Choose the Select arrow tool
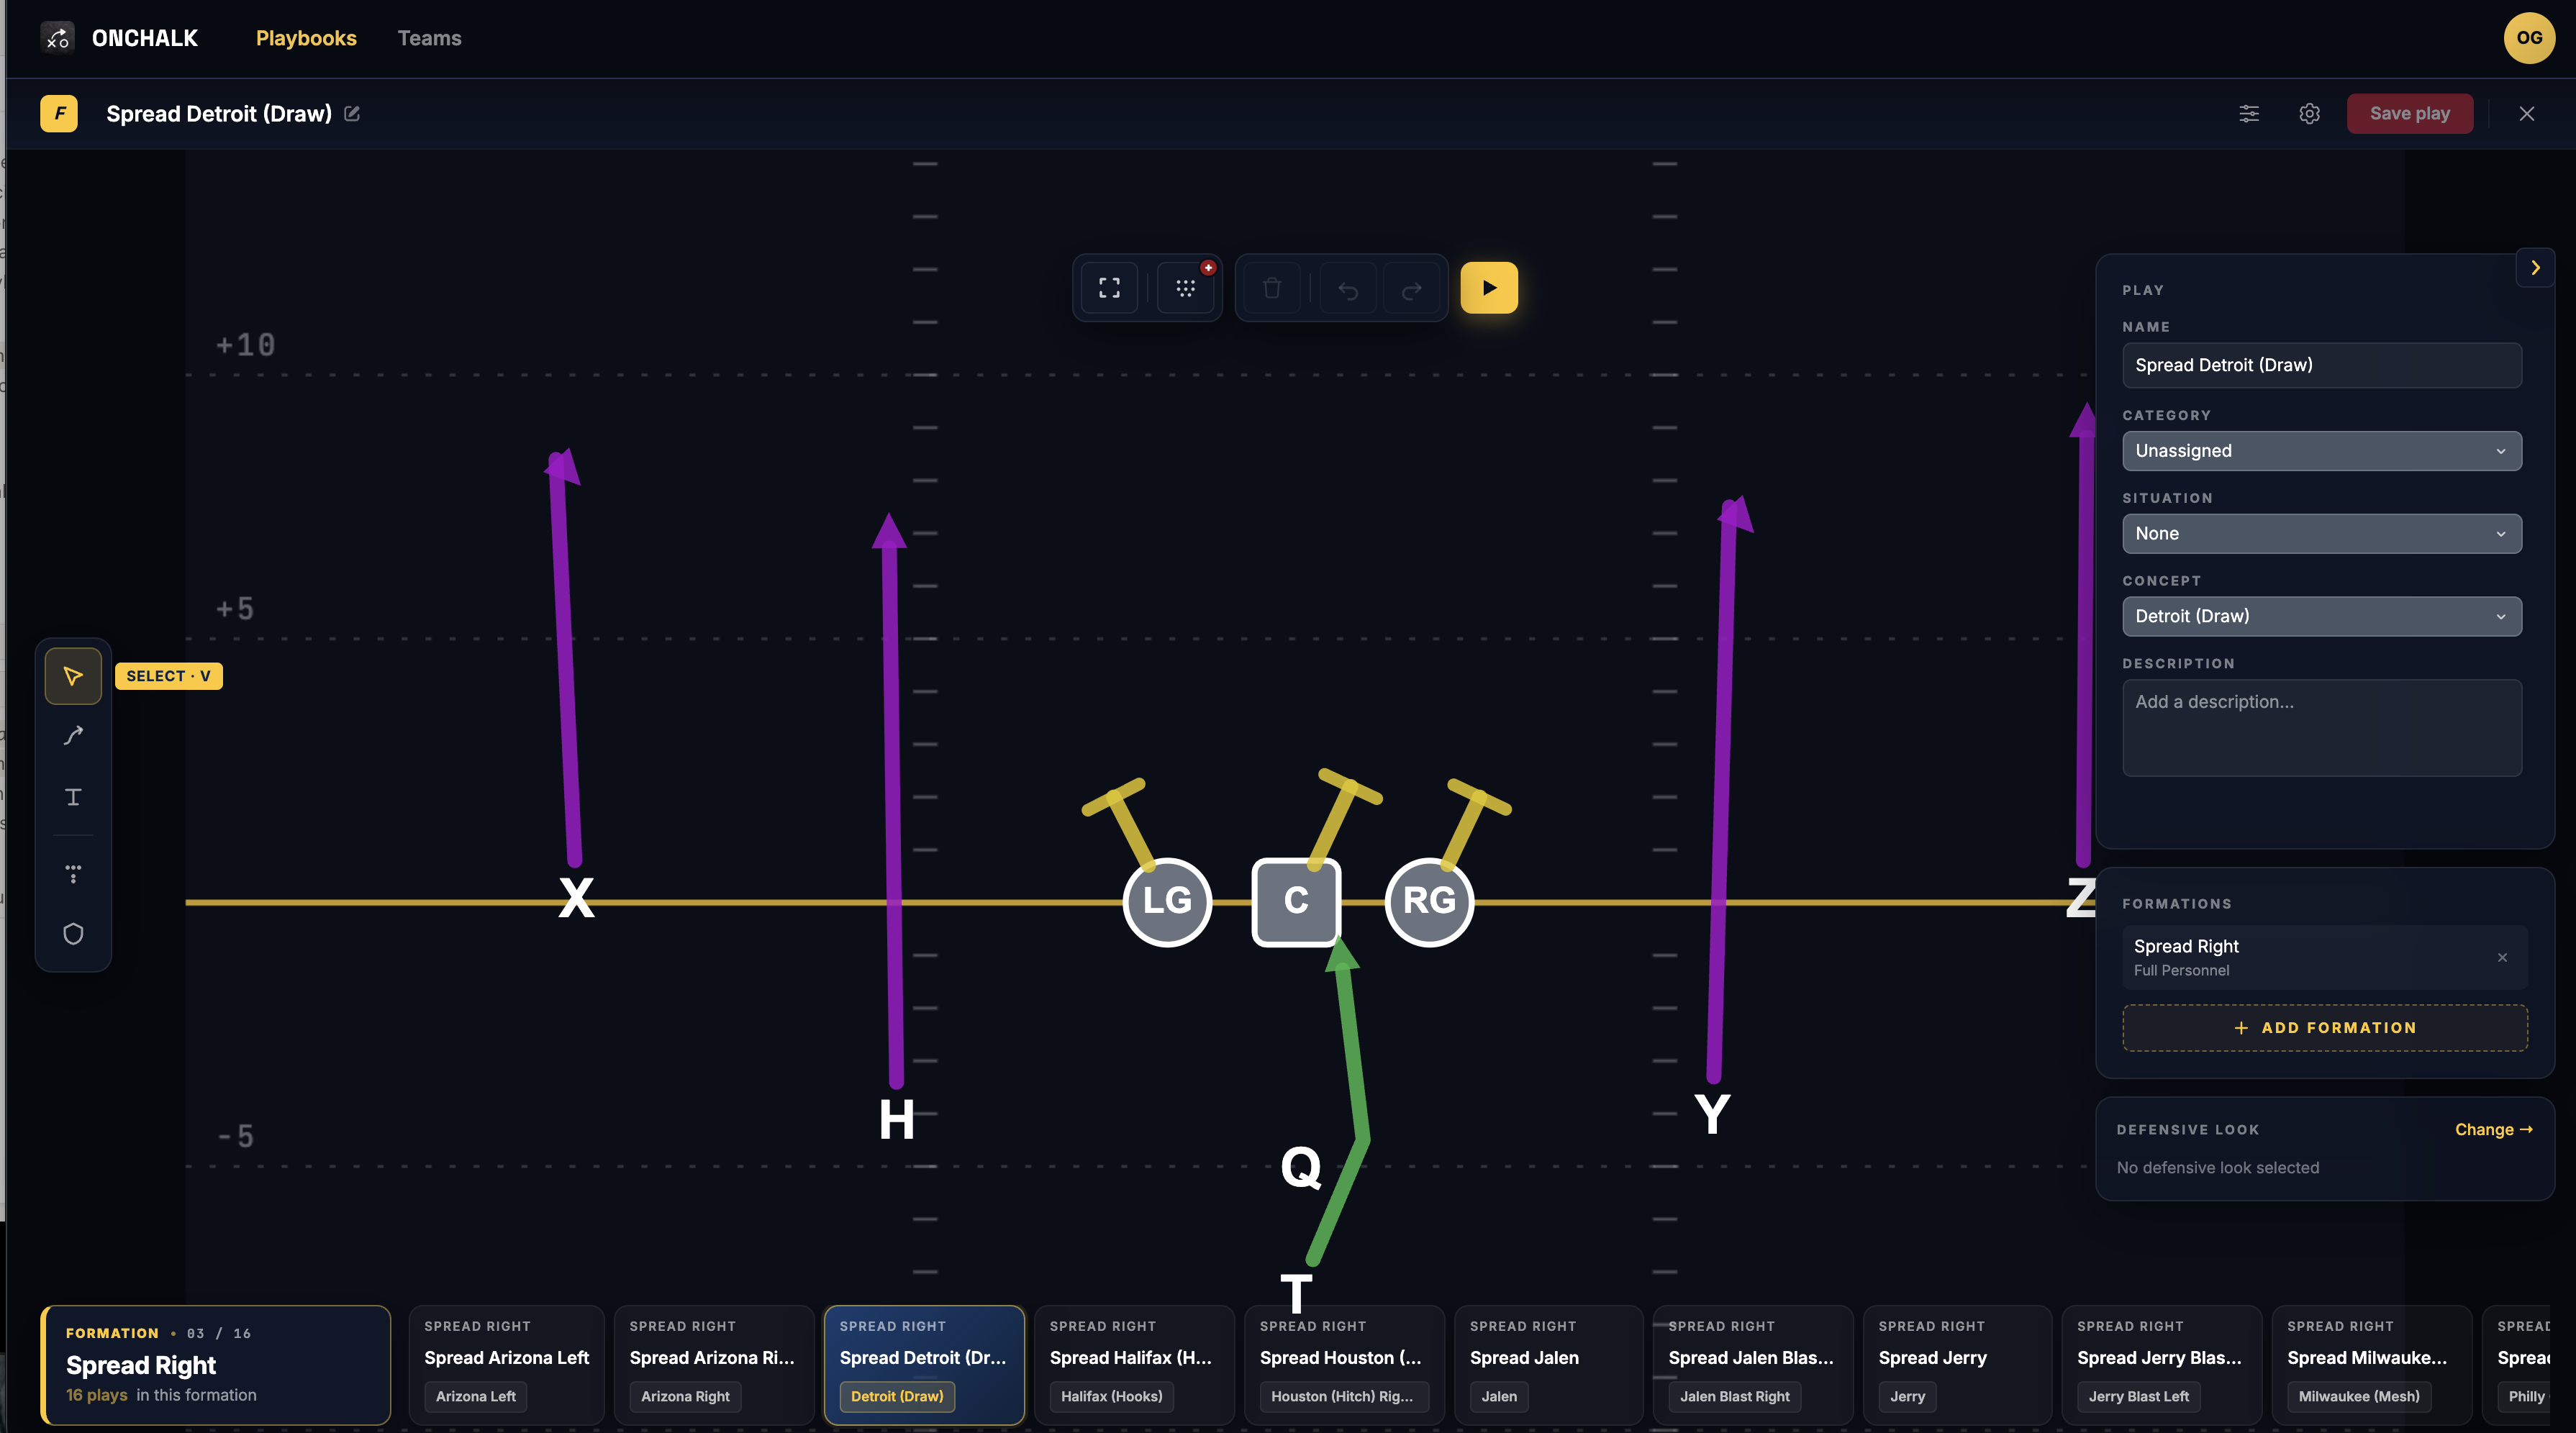 click(x=73, y=676)
